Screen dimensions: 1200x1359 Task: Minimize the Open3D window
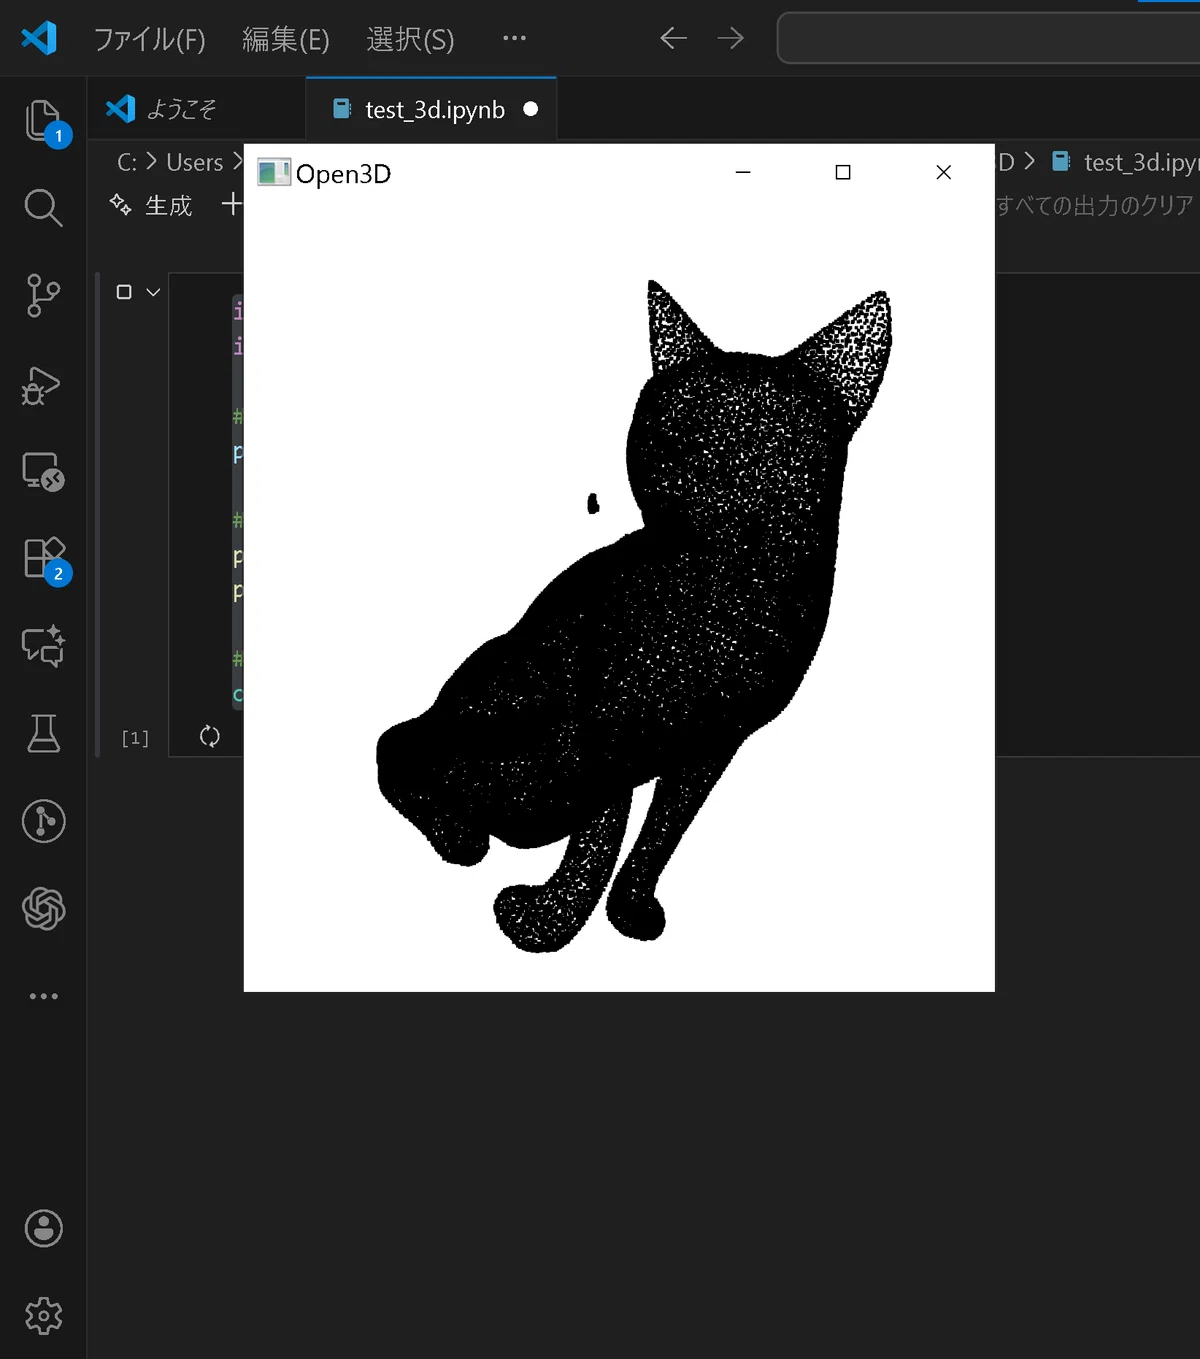(x=743, y=172)
